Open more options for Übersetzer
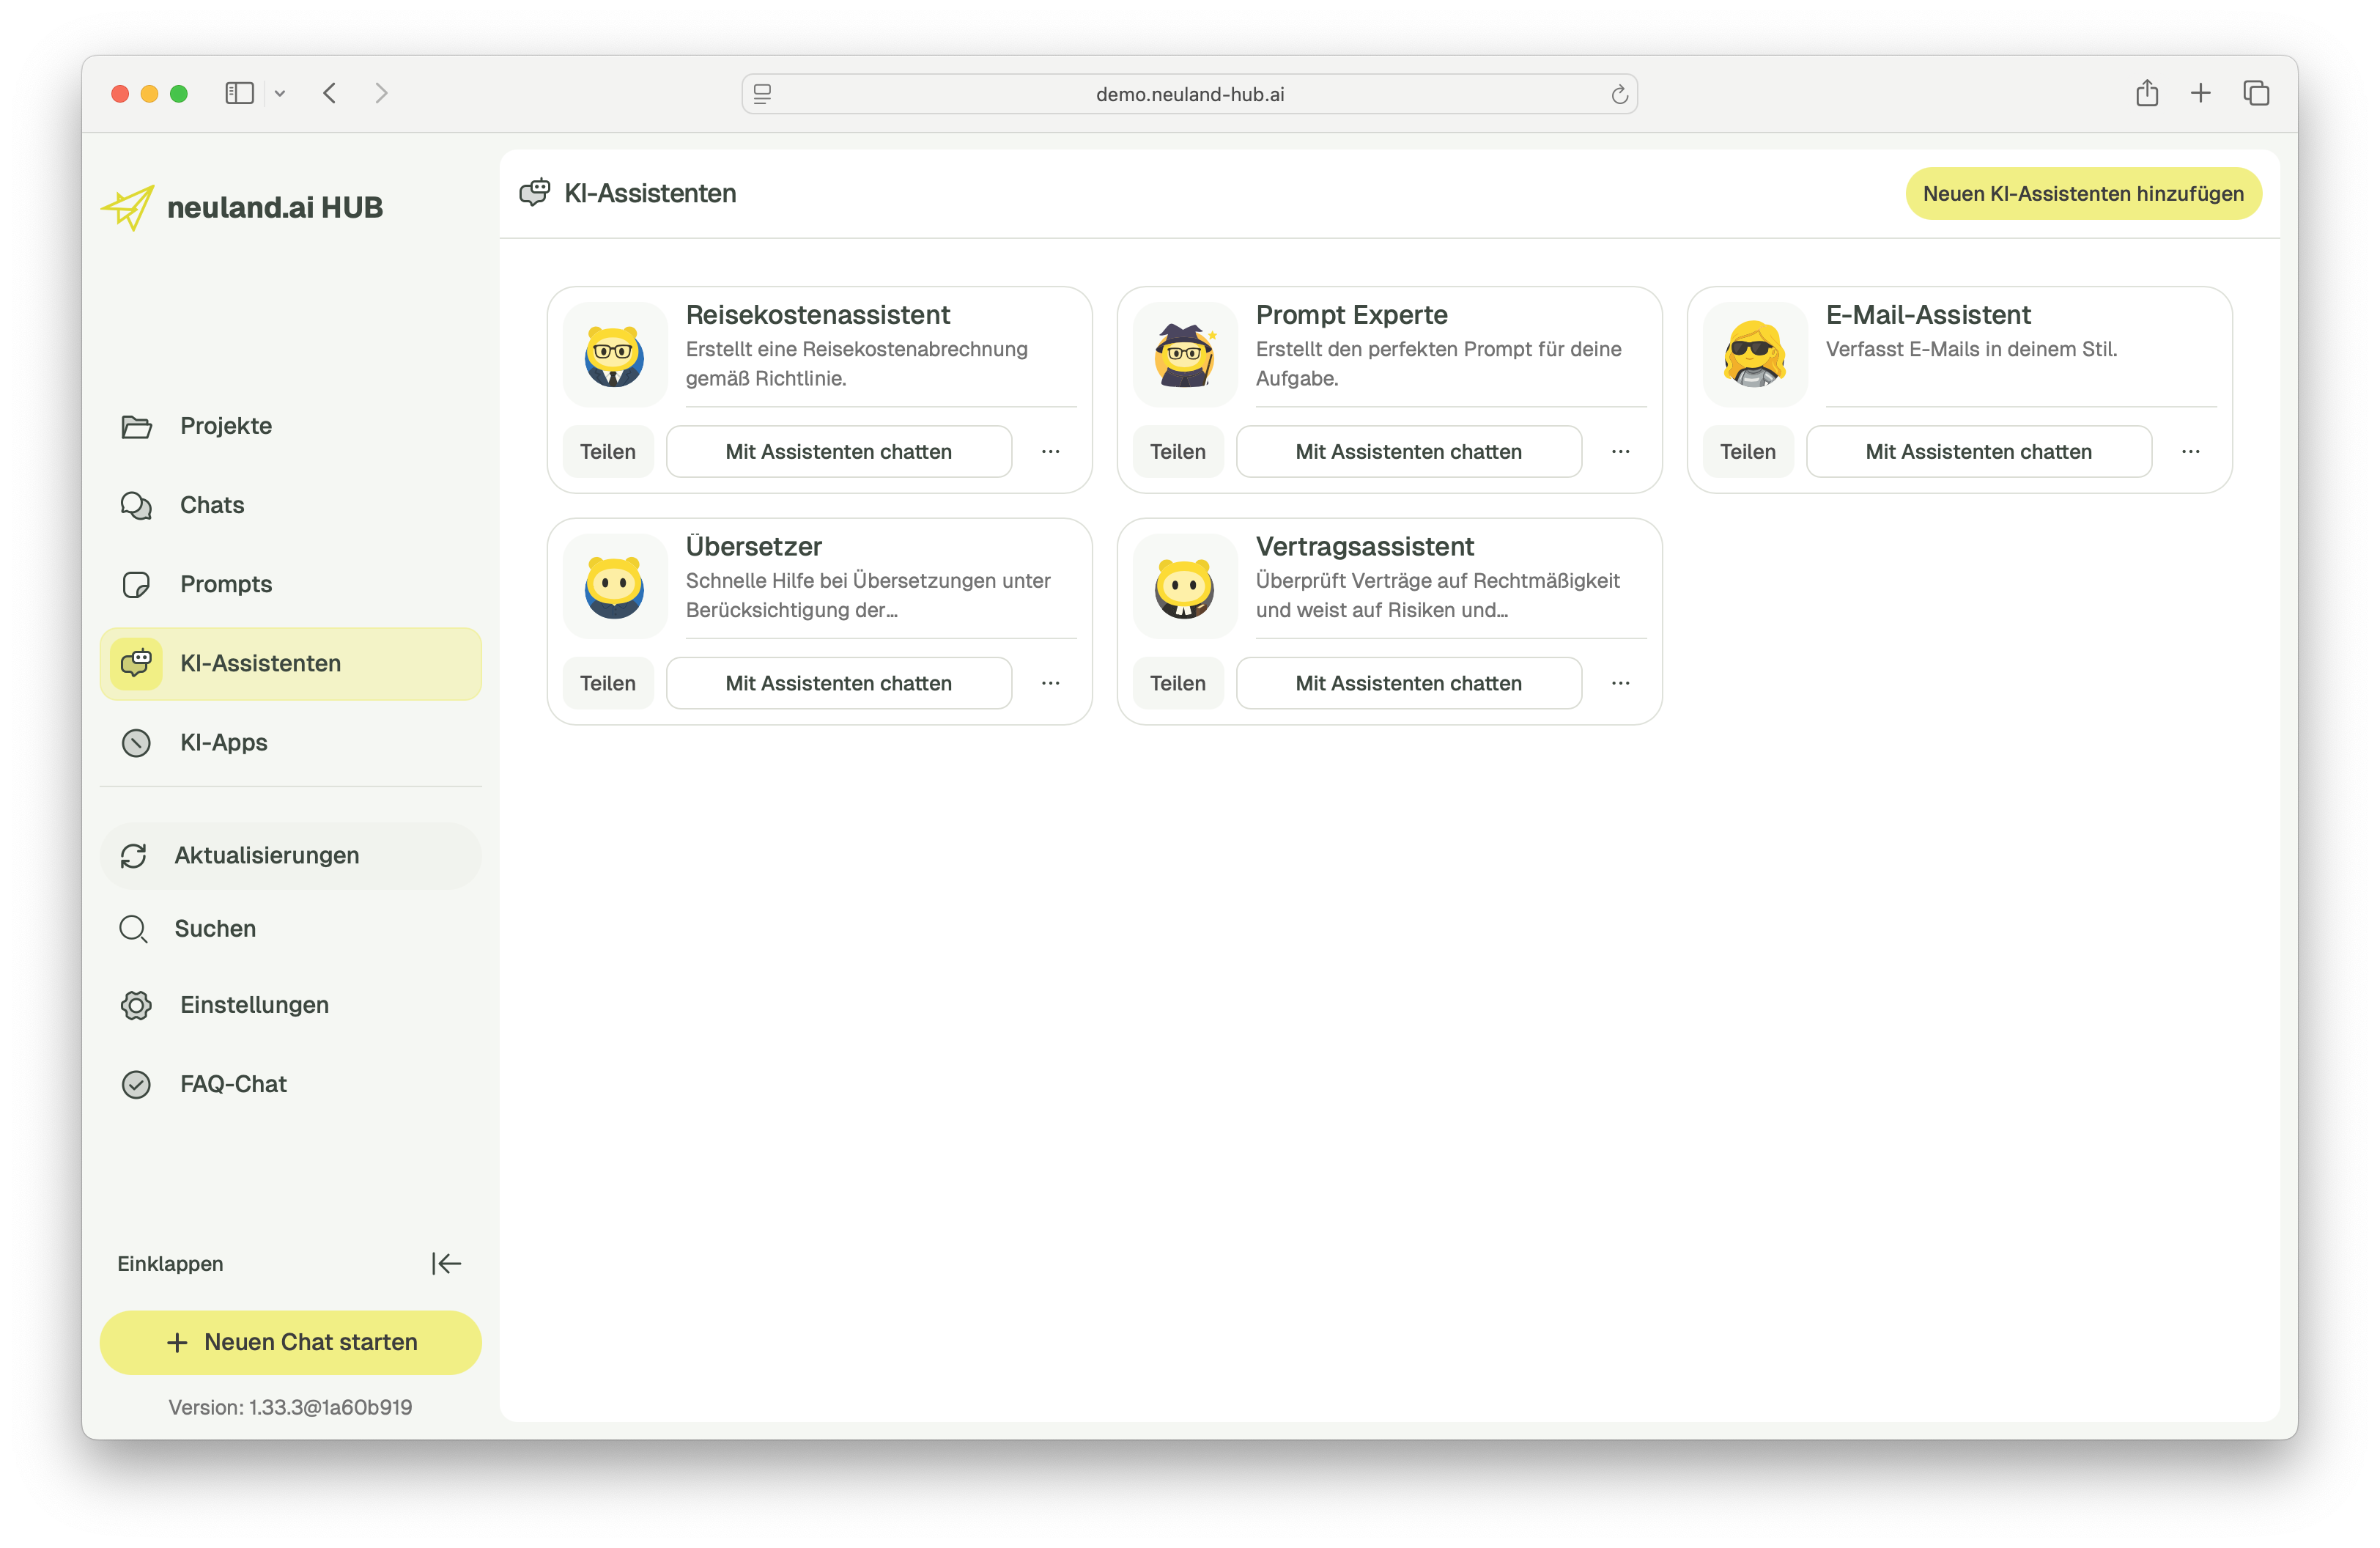The height and width of the screenshot is (1548, 2380). tap(1050, 684)
